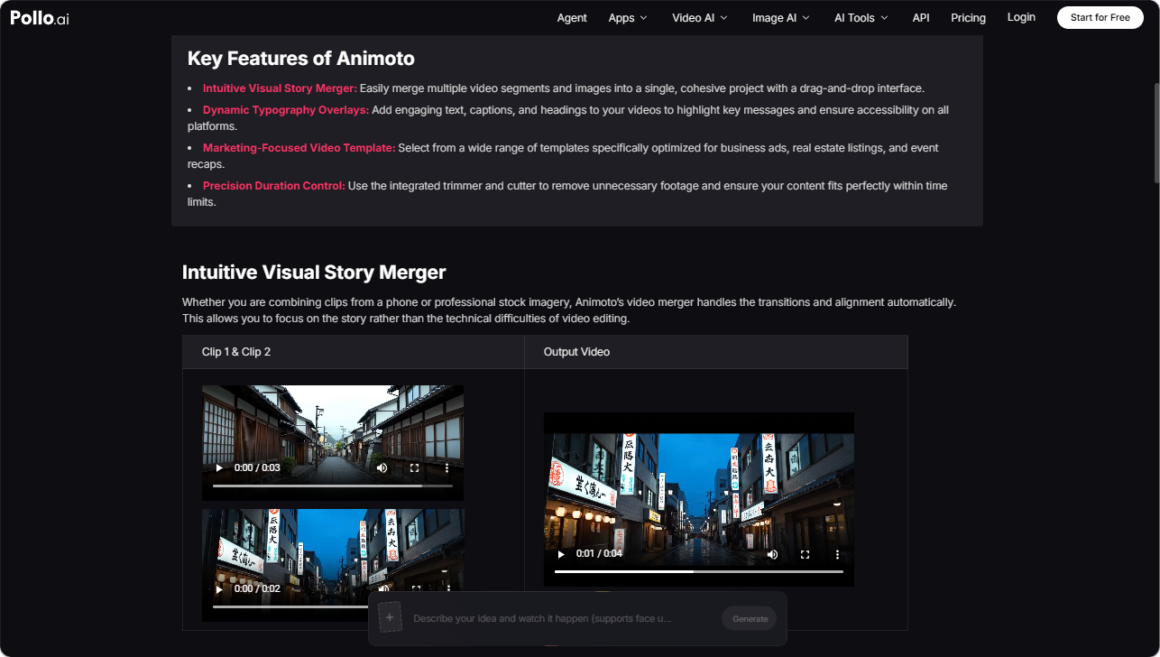
Task: Click the Marketing-Focused Video Template link
Action: pos(299,148)
